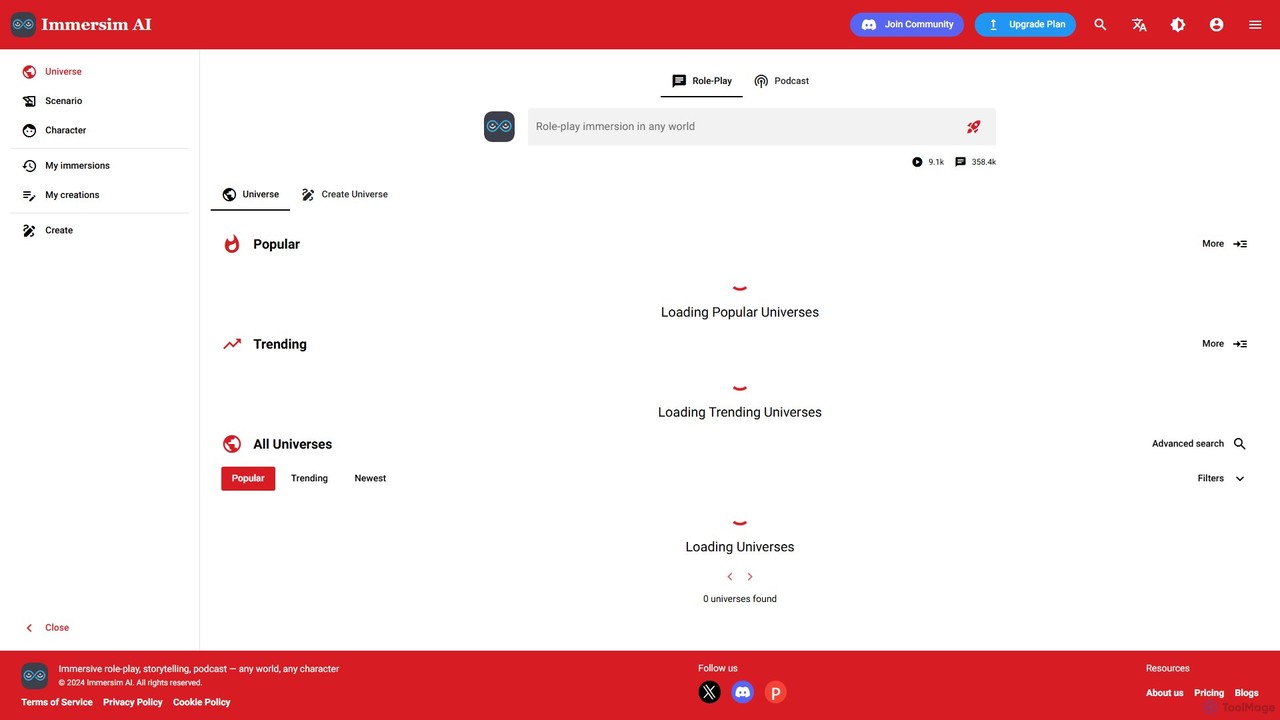
Task: Open the hamburger menu in header
Action: click(1255, 25)
